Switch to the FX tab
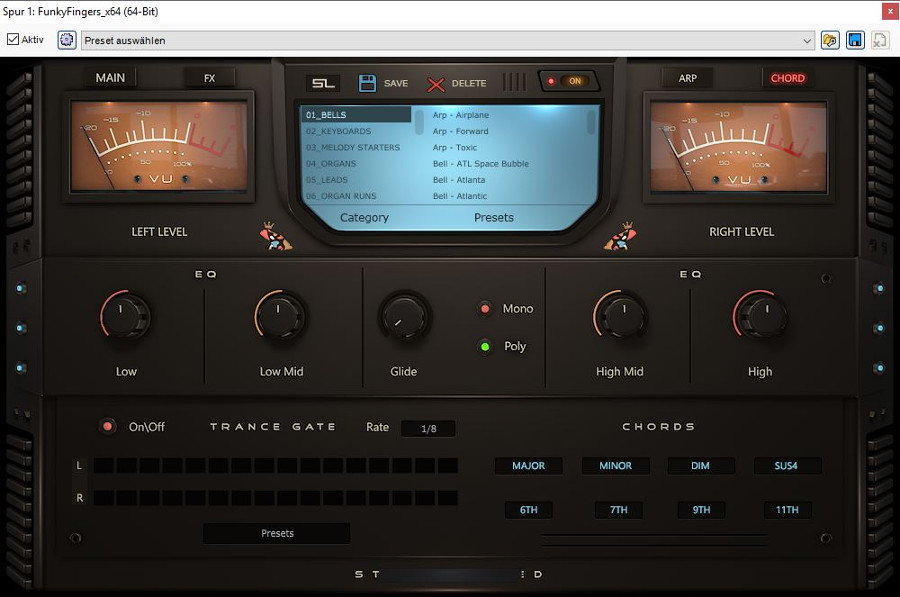The width and height of the screenshot is (900, 597). [210, 78]
